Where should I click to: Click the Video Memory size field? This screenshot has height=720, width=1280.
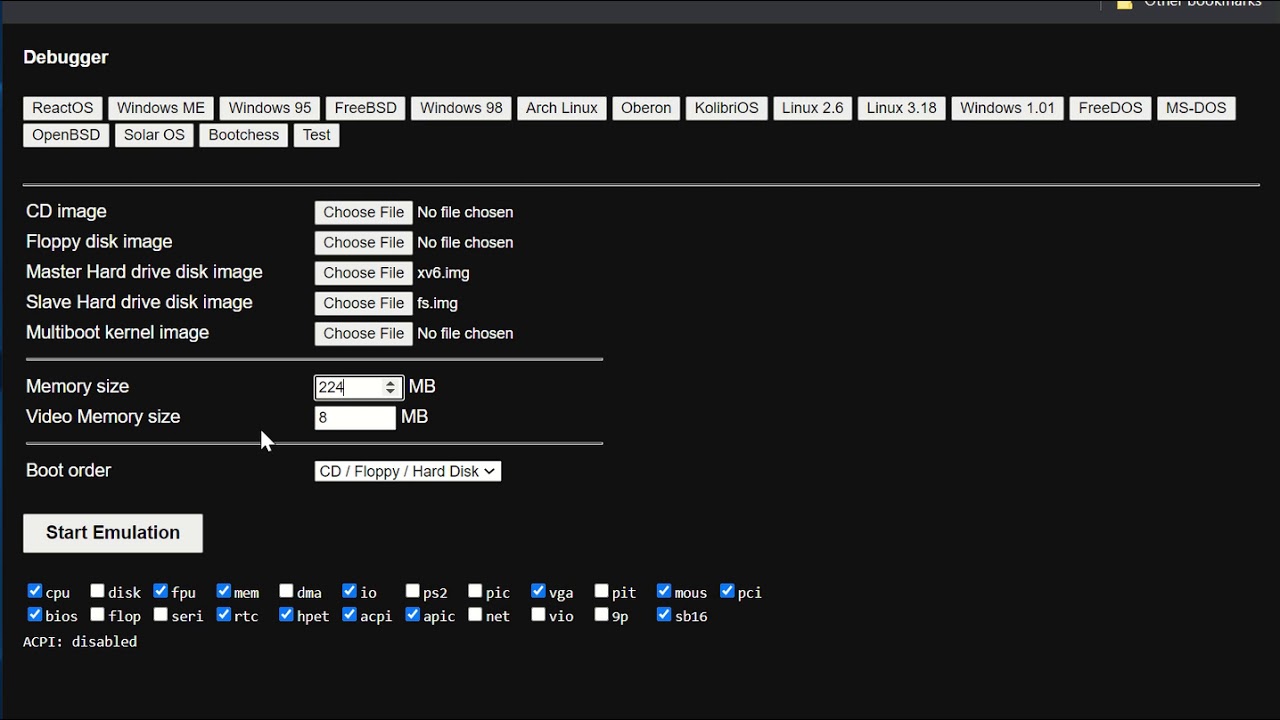(355, 417)
